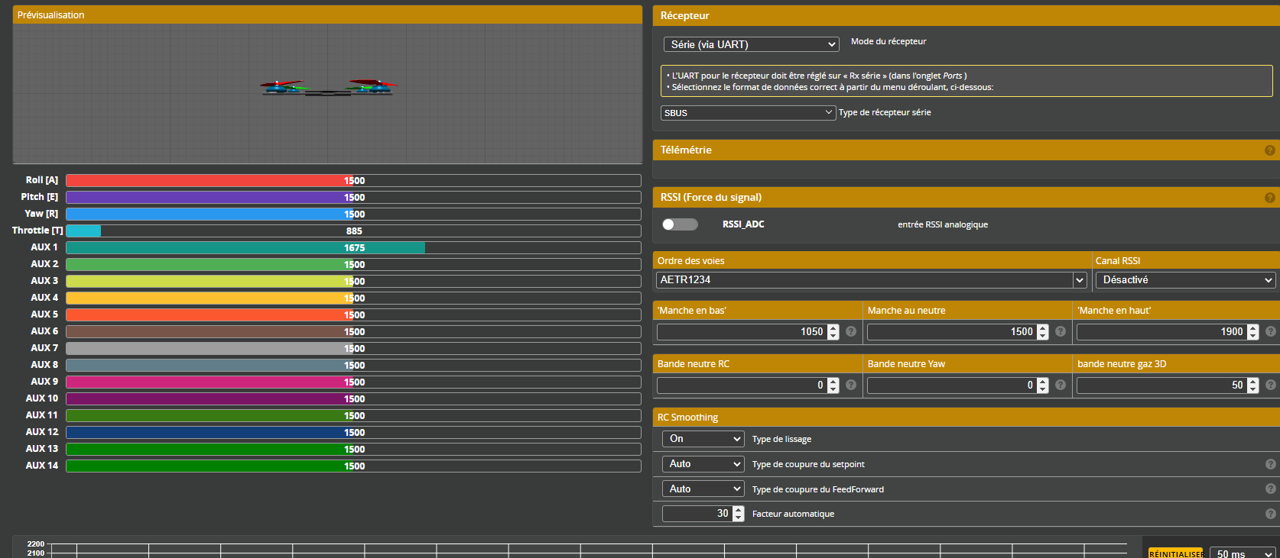
Task: Show help for 'Manche en haut' value
Action: (1271, 332)
